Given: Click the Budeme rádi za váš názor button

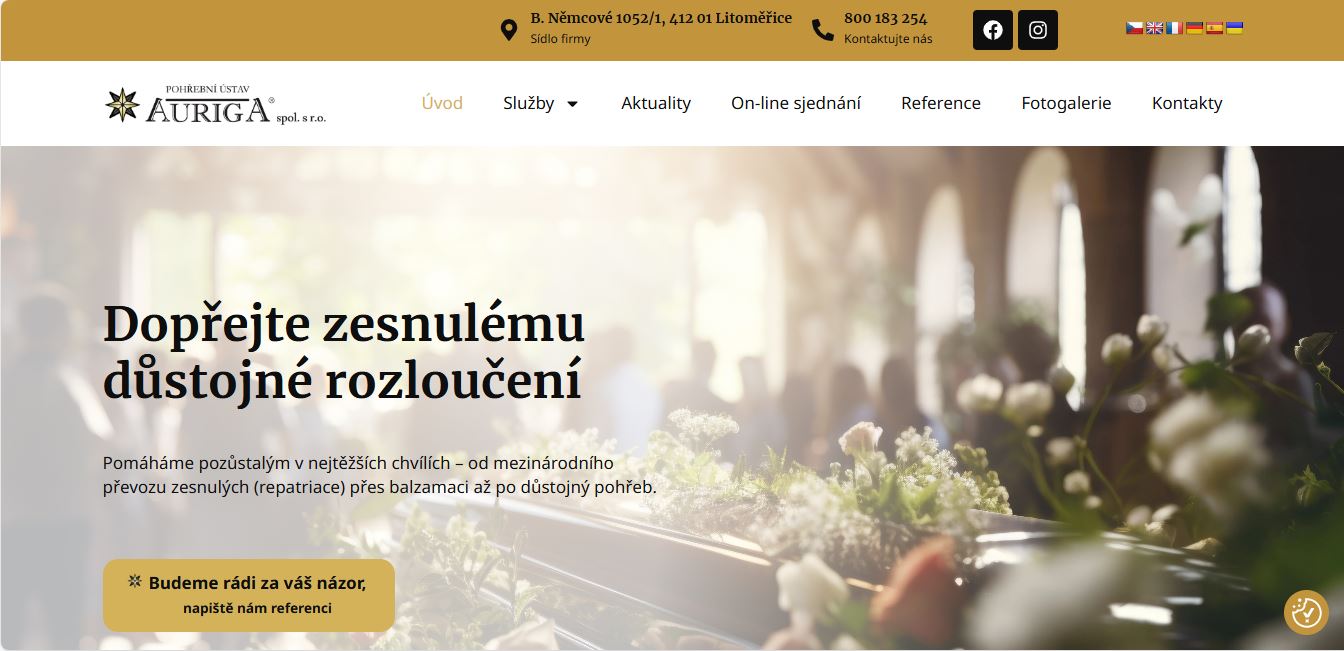Looking at the screenshot, I should click(249, 595).
